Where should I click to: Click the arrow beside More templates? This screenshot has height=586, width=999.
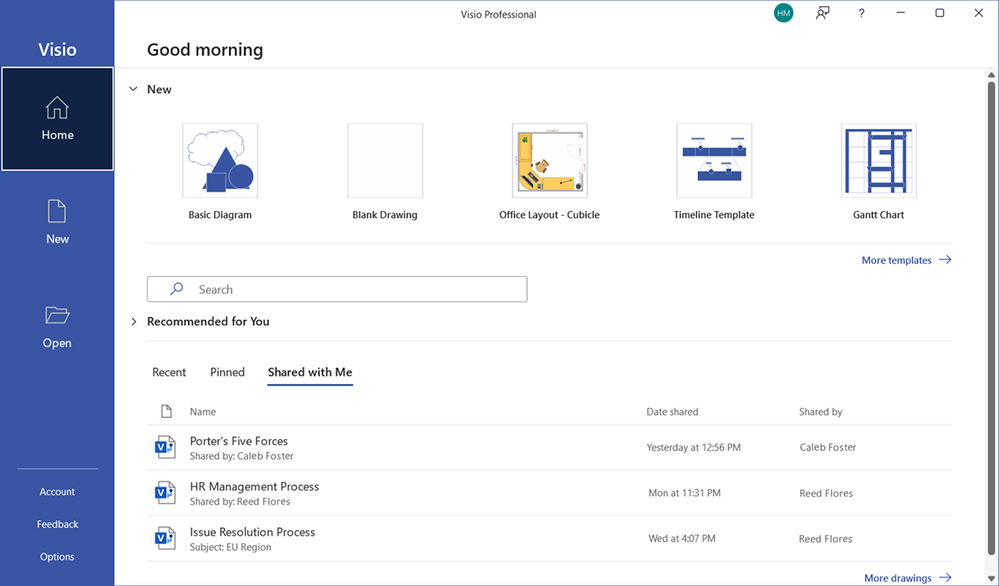click(x=945, y=260)
